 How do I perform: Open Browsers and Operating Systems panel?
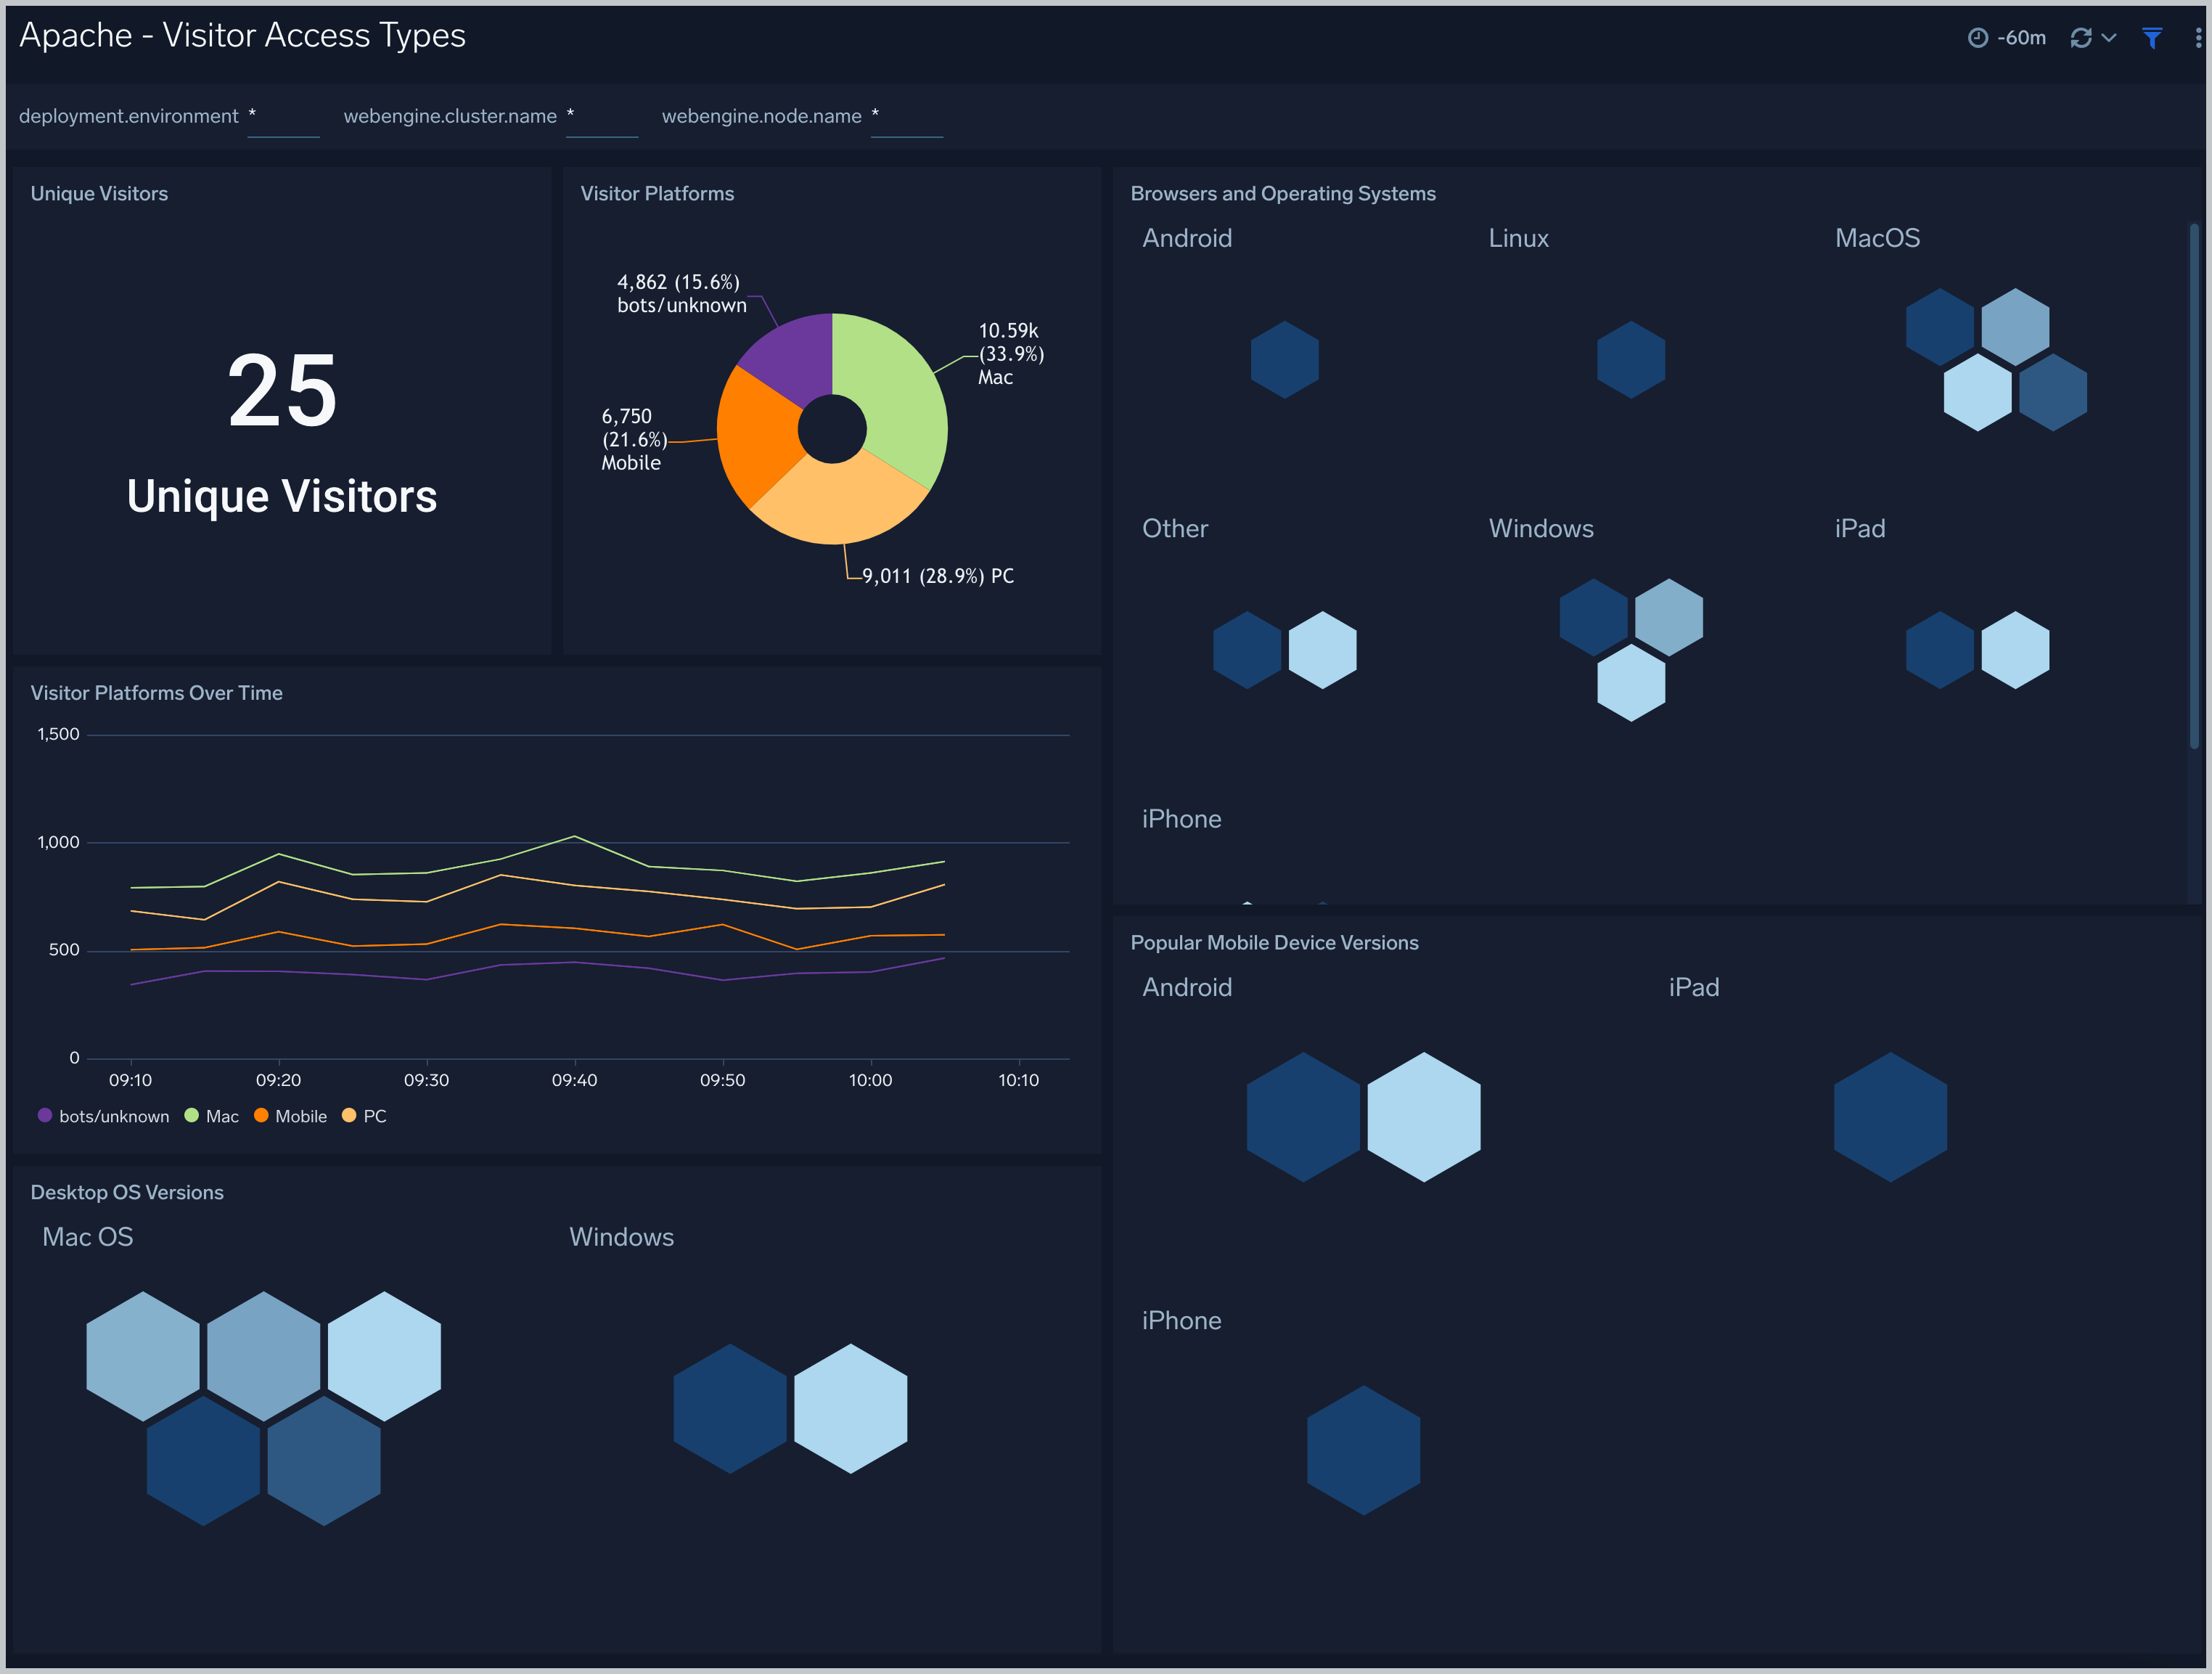coord(1285,192)
